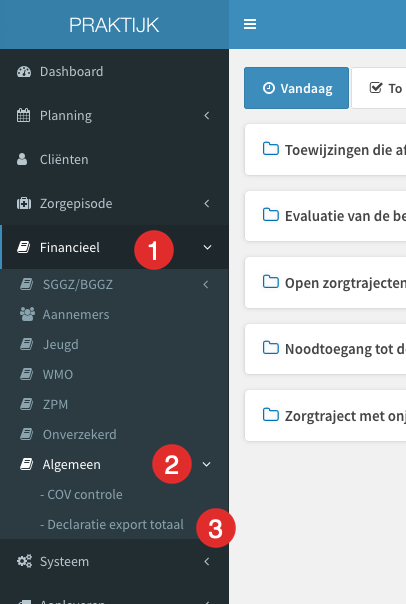Expand the Planning menu arrow
Screen dimensions: 406x604
tap(207, 116)
